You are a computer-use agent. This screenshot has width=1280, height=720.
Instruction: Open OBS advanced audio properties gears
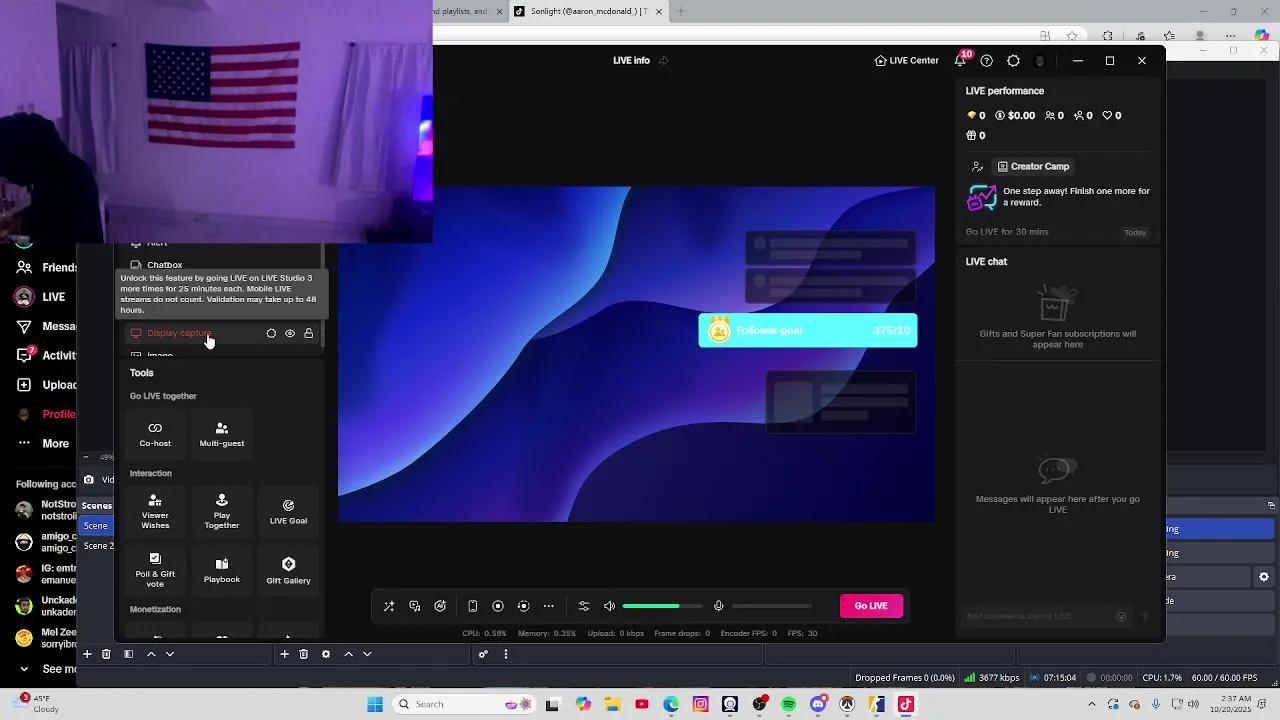483,654
